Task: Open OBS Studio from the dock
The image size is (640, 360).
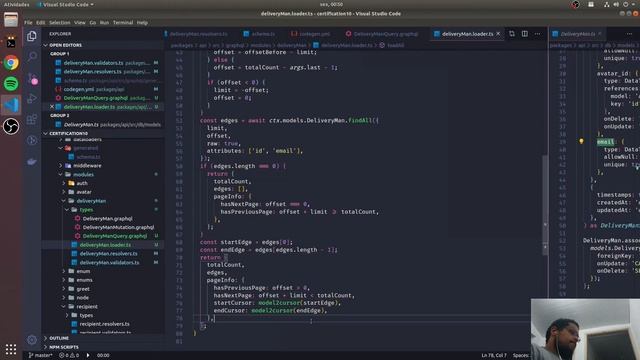Action: coord(11,126)
